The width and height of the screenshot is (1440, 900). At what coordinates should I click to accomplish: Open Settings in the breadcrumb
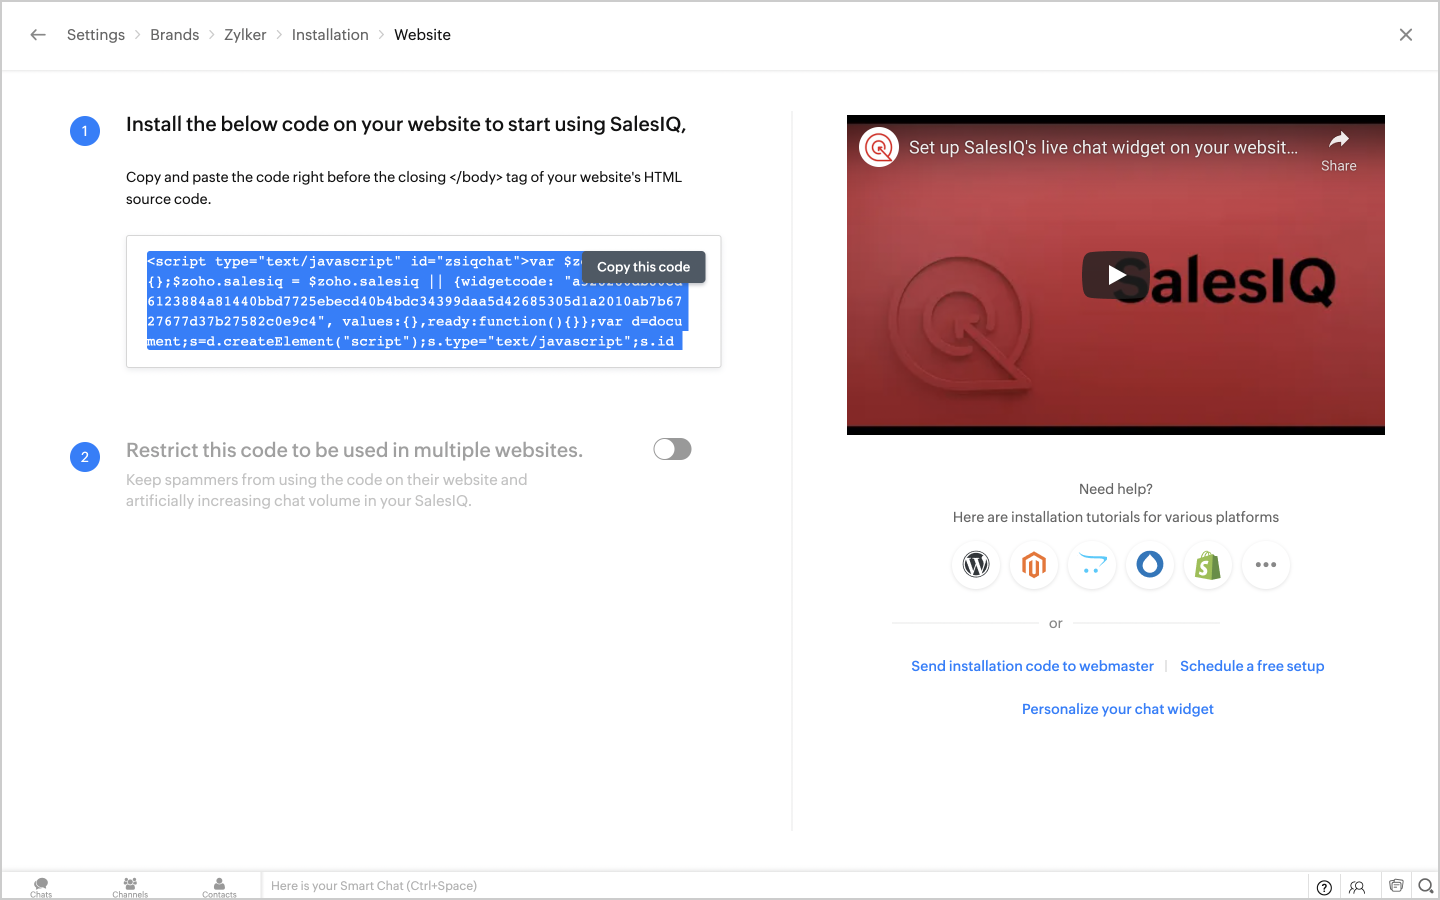pyautogui.click(x=96, y=35)
